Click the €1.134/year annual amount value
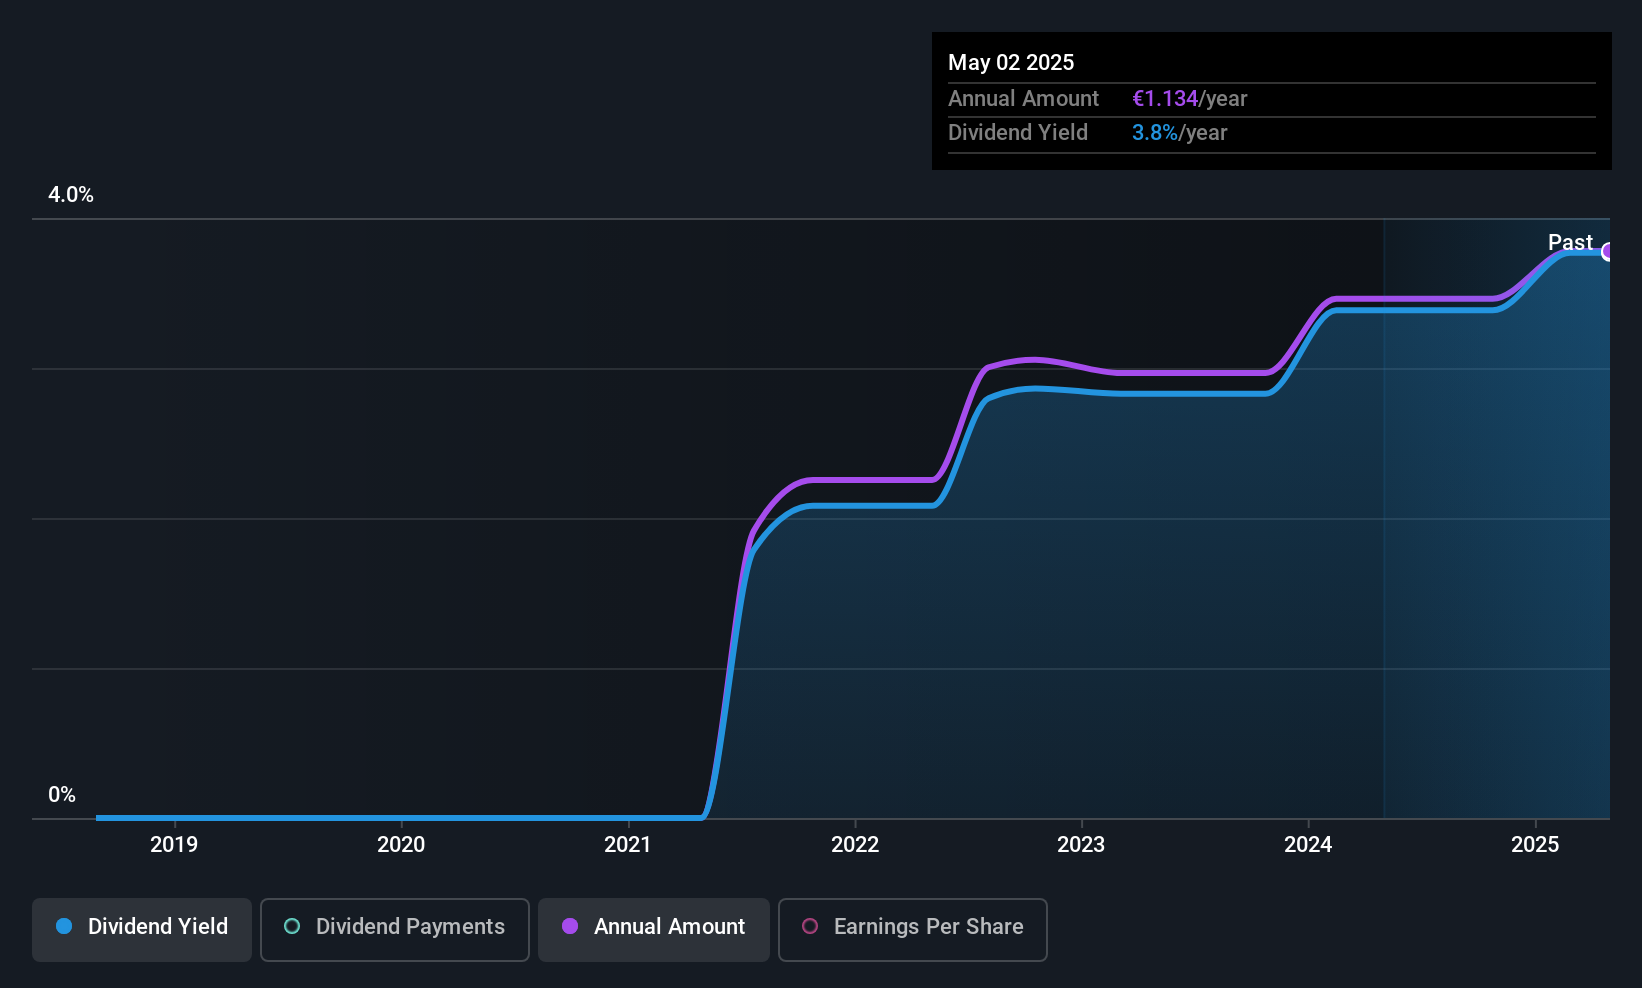 pyautogui.click(x=1190, y=98)
